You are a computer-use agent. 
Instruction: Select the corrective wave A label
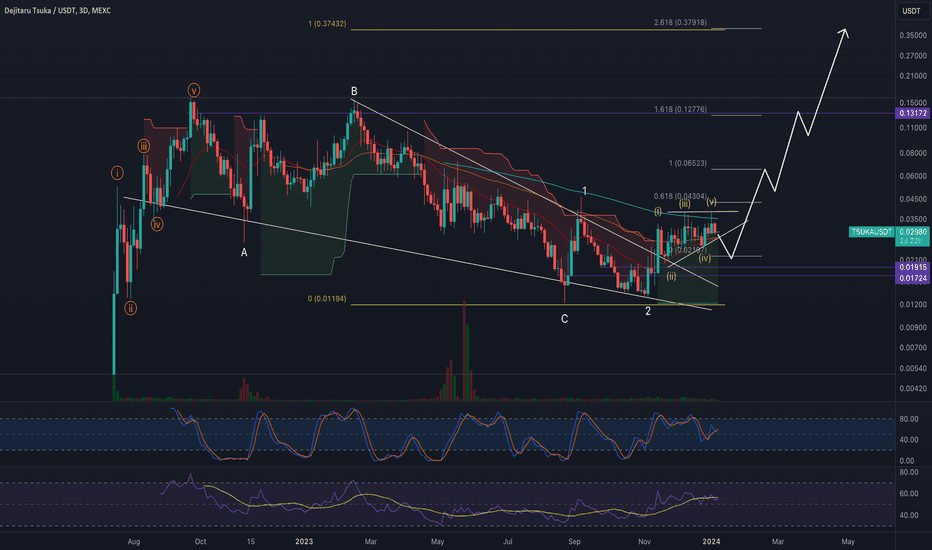coord(244,253)
